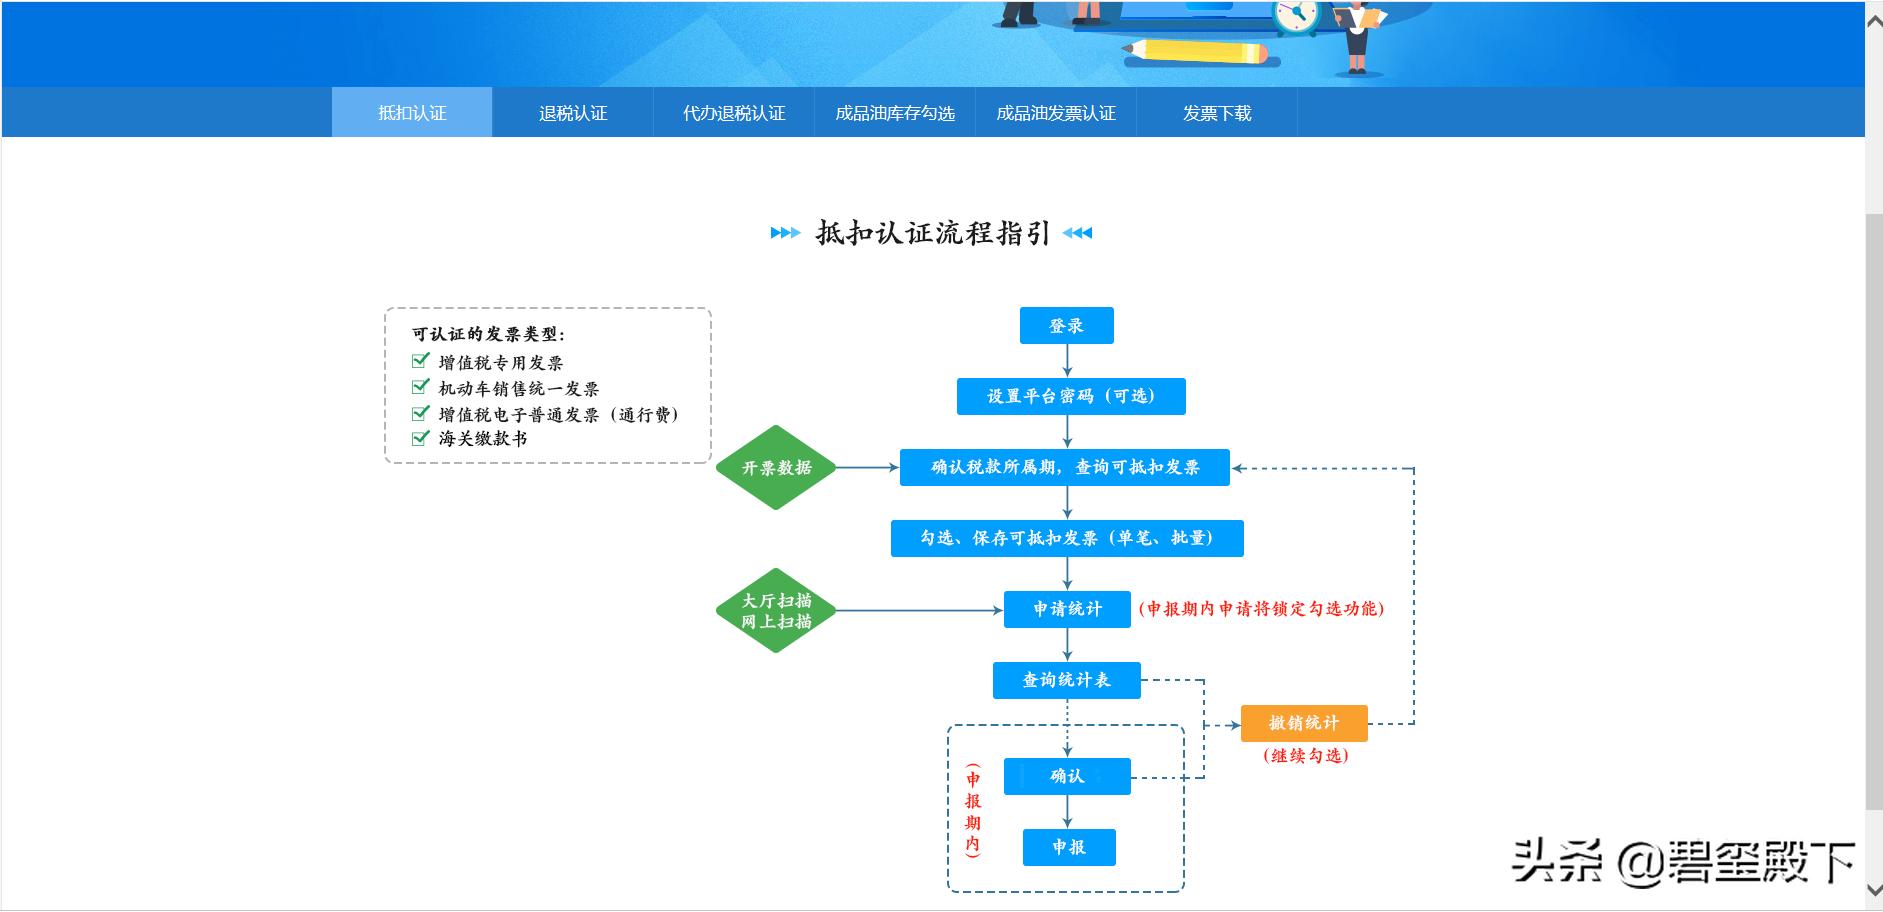Open the 查询统计表 flowchart node
Screen dimensions: 1883x912
1066,681
